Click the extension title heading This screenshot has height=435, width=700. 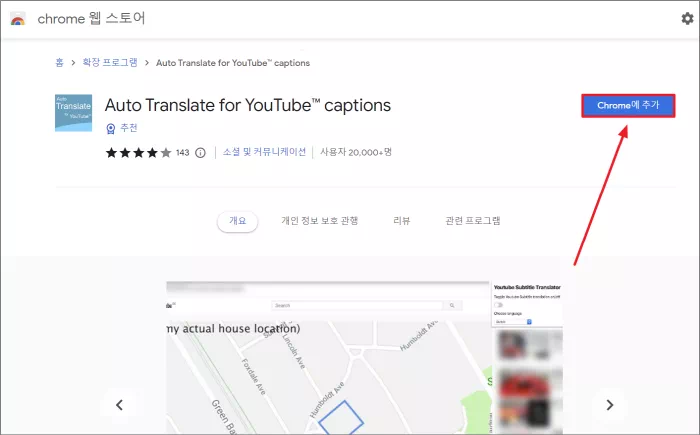[248, 105]
